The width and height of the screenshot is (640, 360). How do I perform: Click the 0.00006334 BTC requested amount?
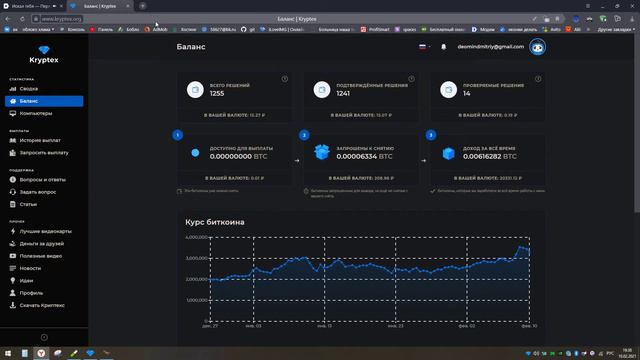364,156
